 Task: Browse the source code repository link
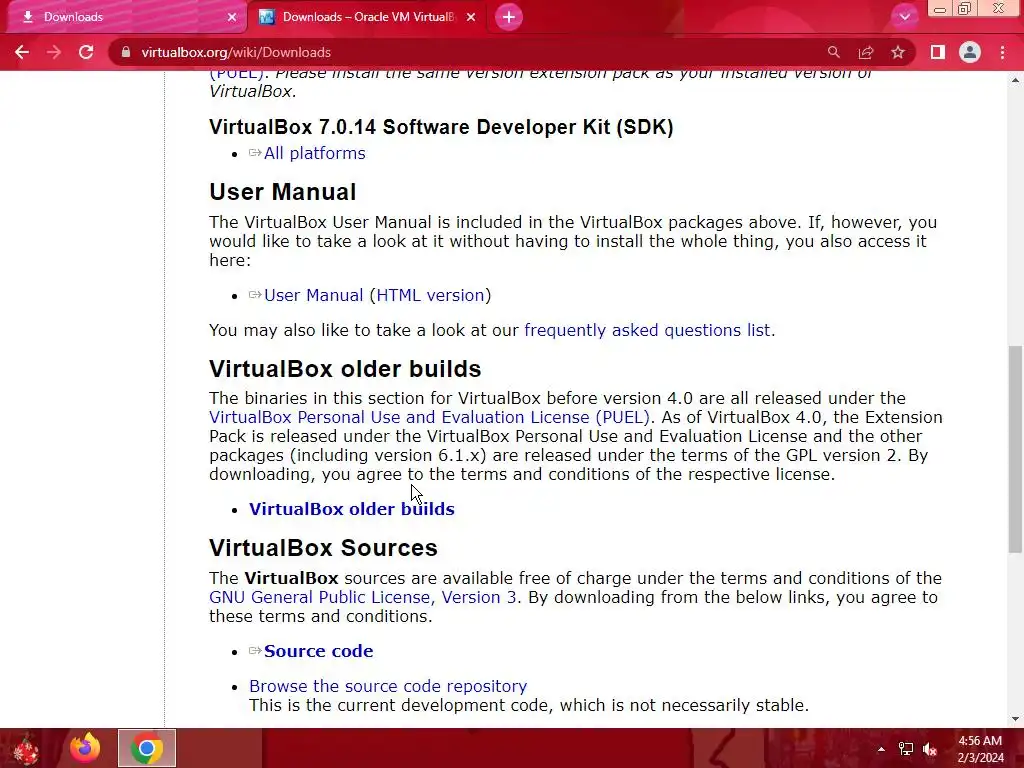click(x=388, y=686)
